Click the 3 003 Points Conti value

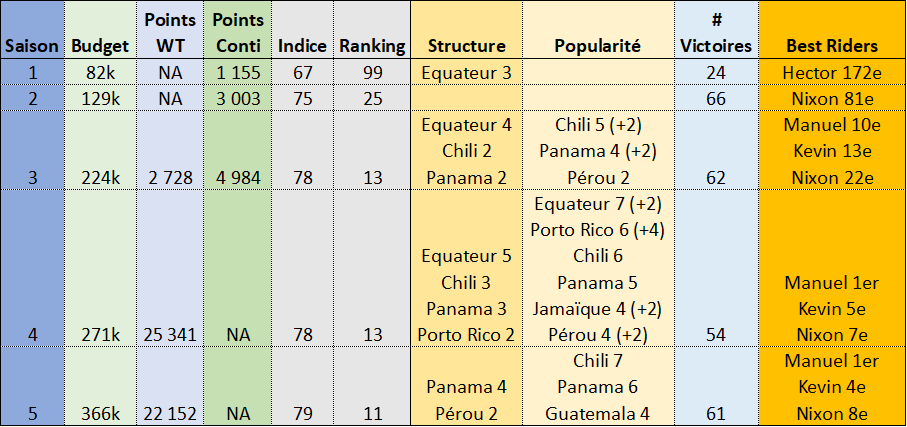coord(237,98)
